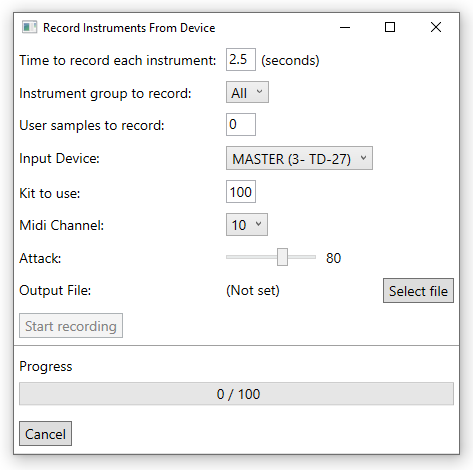The width and height of the screenshot is (473, 470).
Task: Click the Kit to use text box
Action: [x=241, y=192]
